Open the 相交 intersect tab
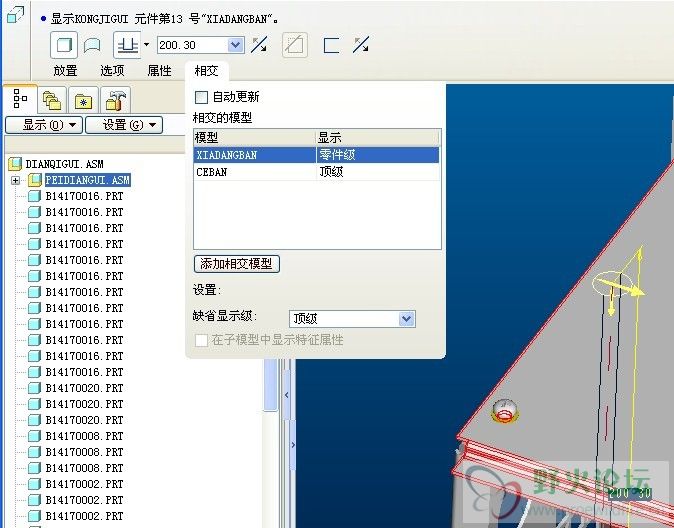 [x=206, y=71]
